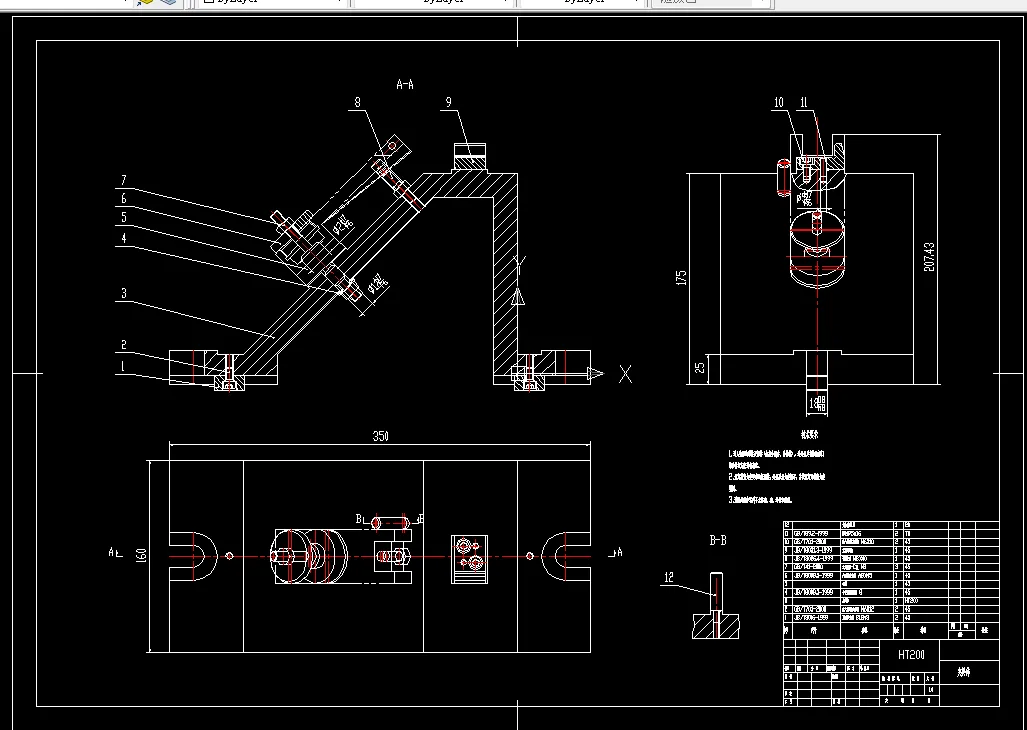Click the X axis label of the UCS icon
The height and width of the screenshot is (730, 1027).
[x=626, y=374]
